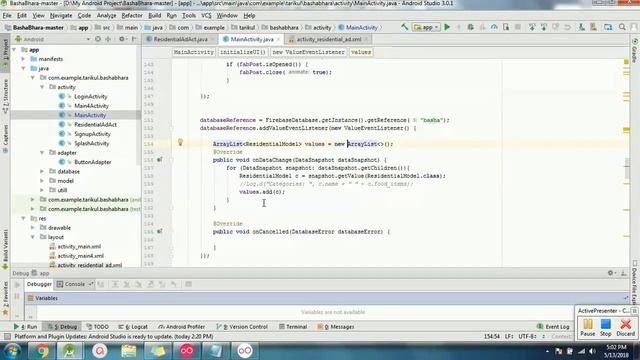
Task: Click the ActivePresenter Pause button
Action: 588,327
